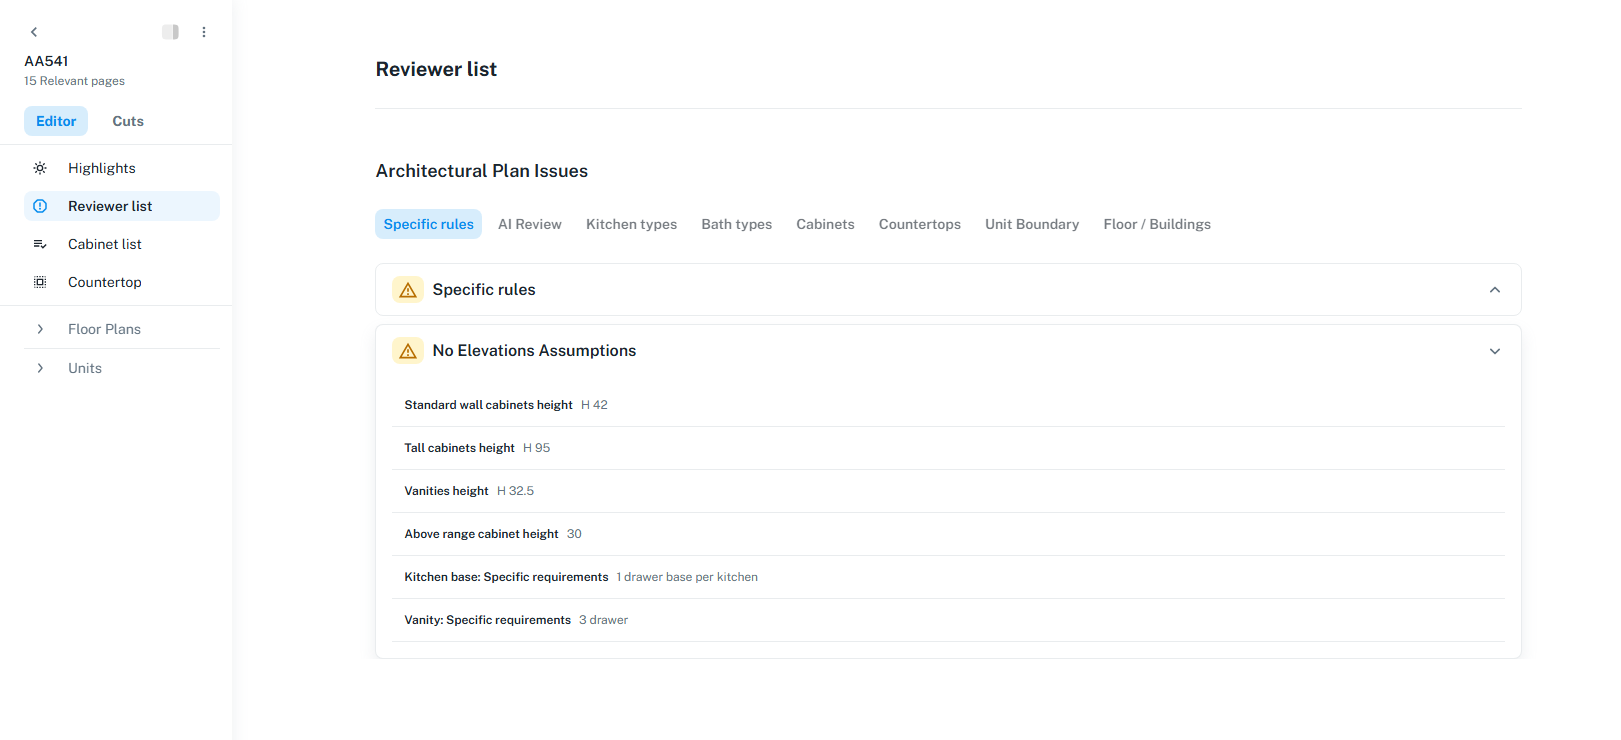Open the AI Review tab
The image size is (1621, 740).
click(530, 224)
